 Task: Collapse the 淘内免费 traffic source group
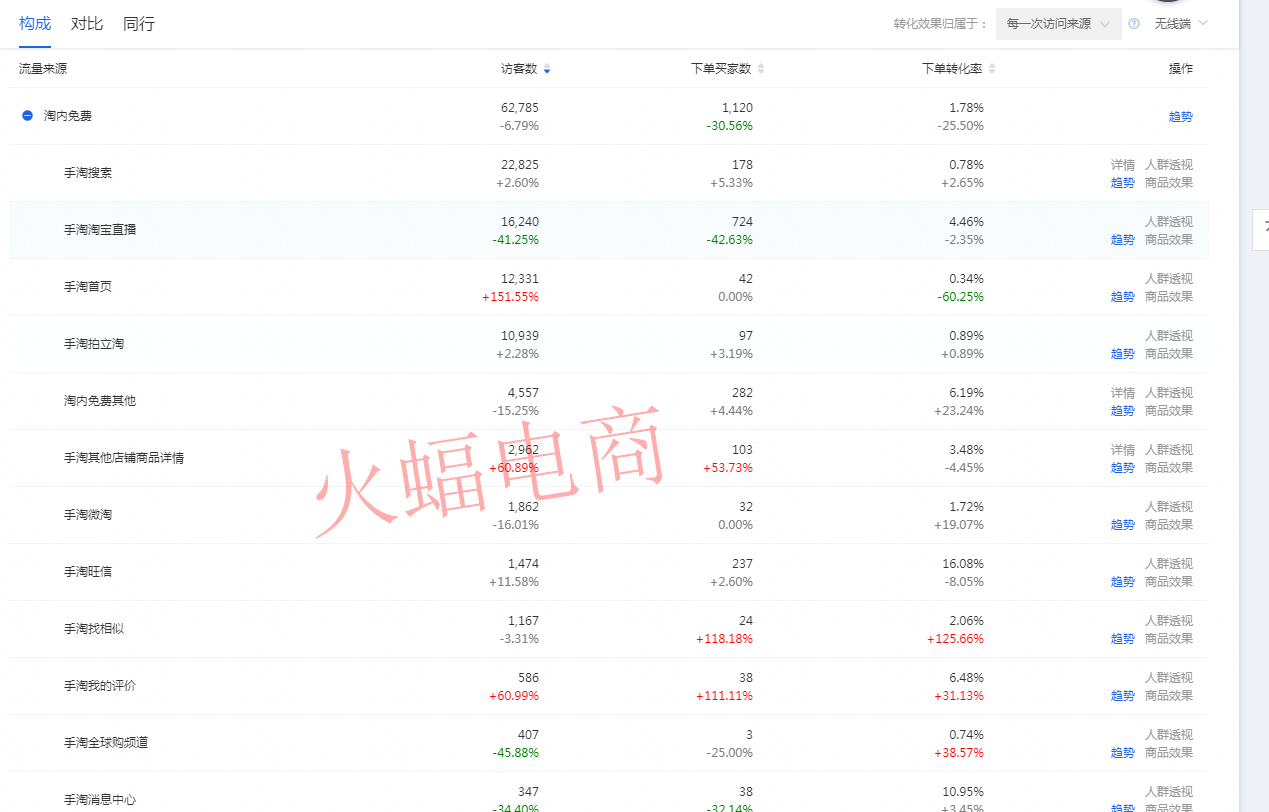[28, 116]
